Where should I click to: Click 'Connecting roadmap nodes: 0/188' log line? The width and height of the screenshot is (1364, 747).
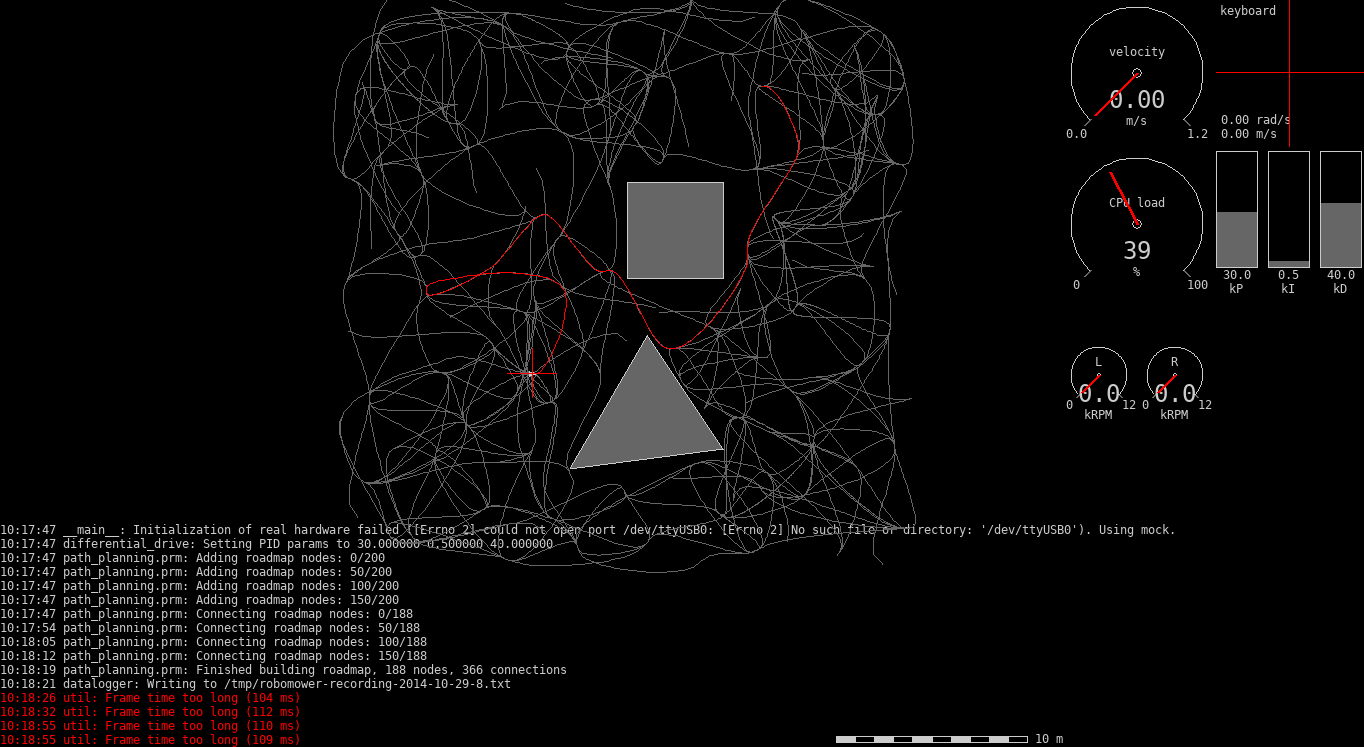[206, 614]
